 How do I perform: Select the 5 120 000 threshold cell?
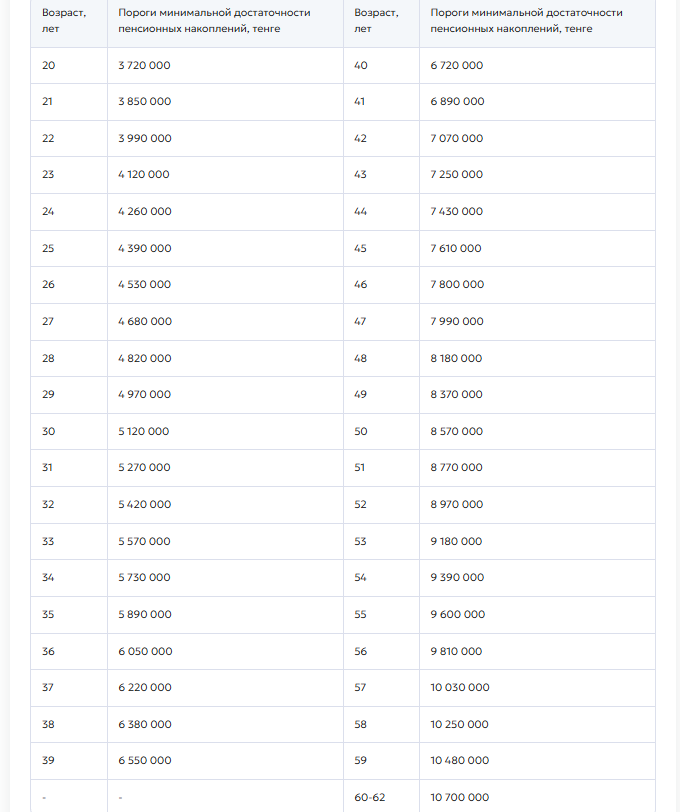click(x=144, y=431)
